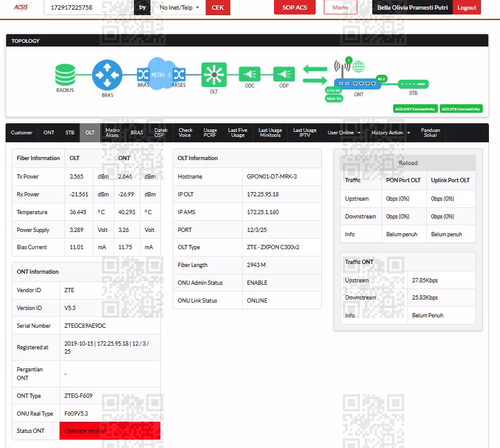500x448 pixels.
Task: Open the Usage PCRF tab
Action: (210, 133)
